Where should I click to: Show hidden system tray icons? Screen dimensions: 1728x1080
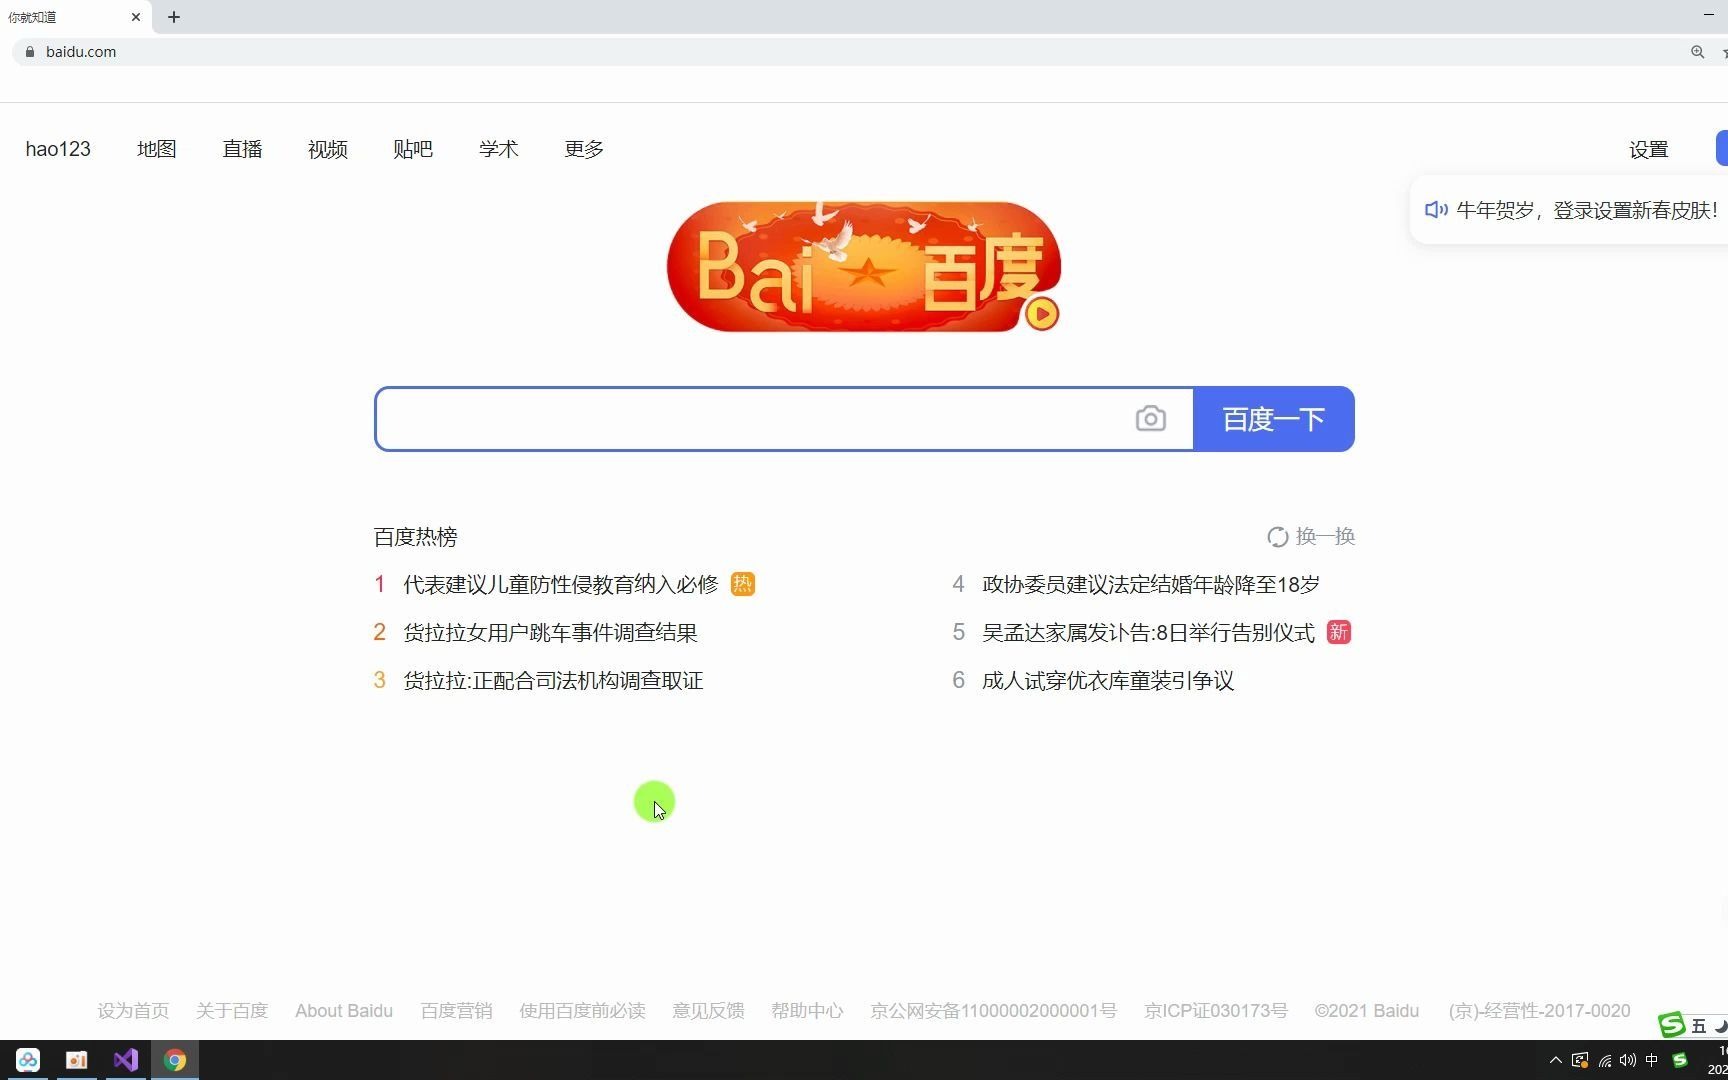click(1555, 1060)
